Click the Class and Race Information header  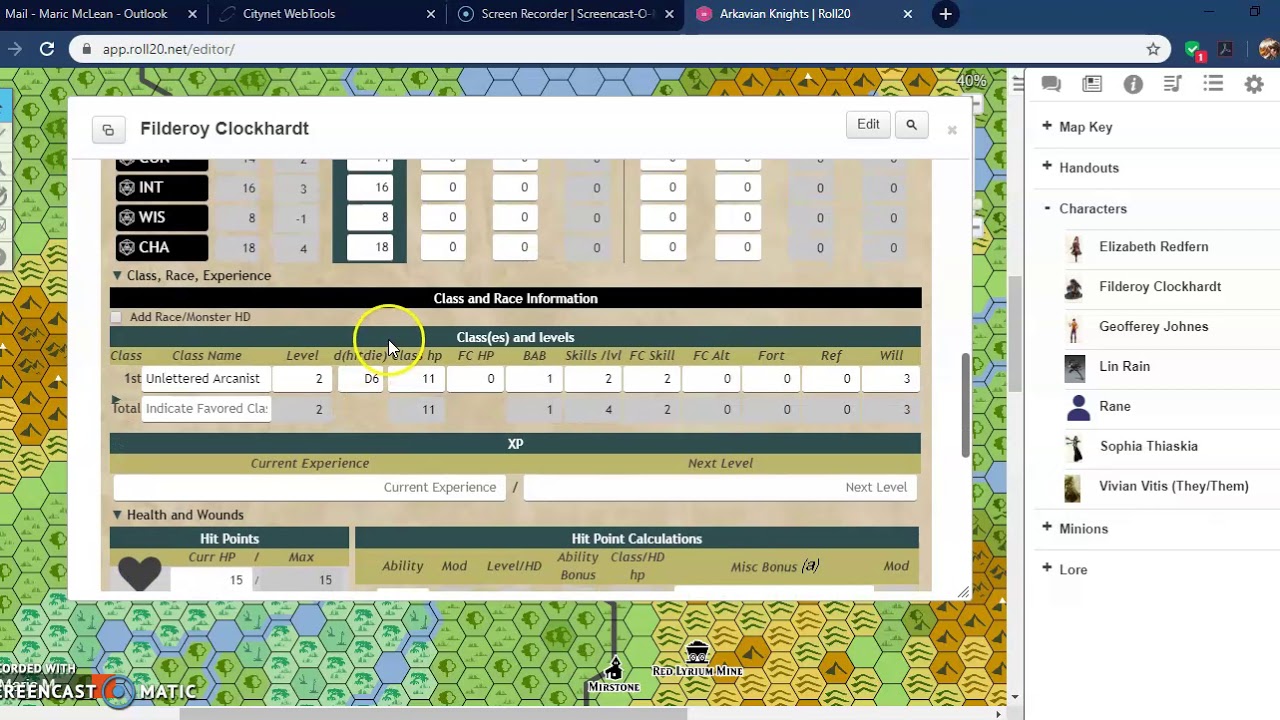[x=515, y=299]
